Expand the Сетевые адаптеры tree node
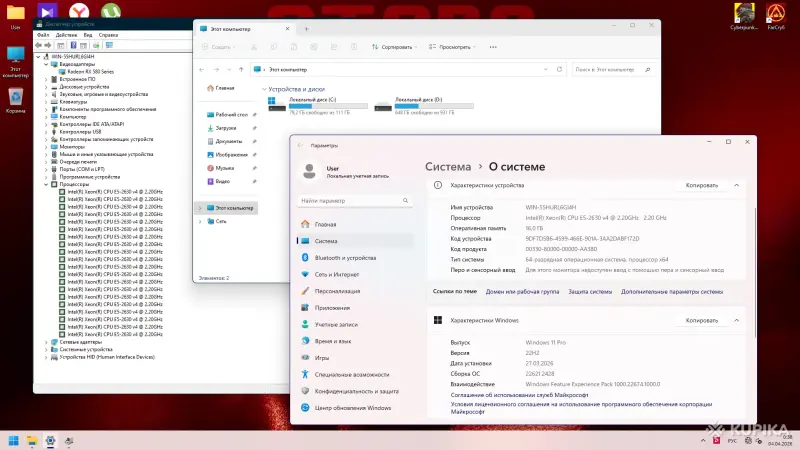 point(46,341)
